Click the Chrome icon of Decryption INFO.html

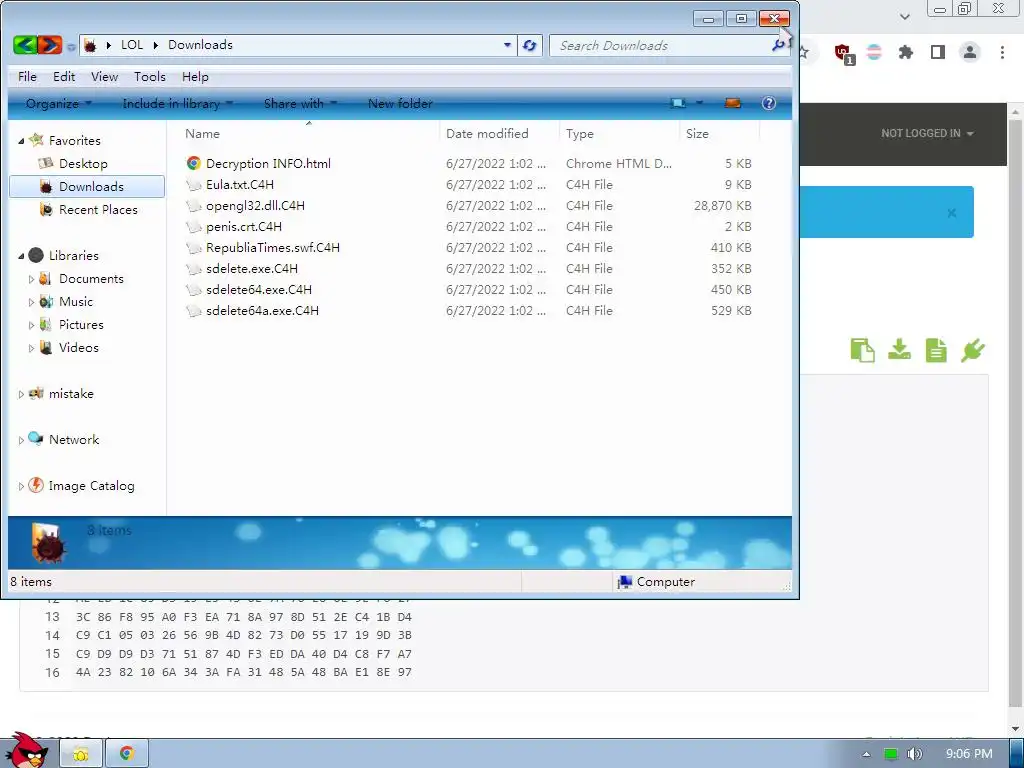click(193, 163)
